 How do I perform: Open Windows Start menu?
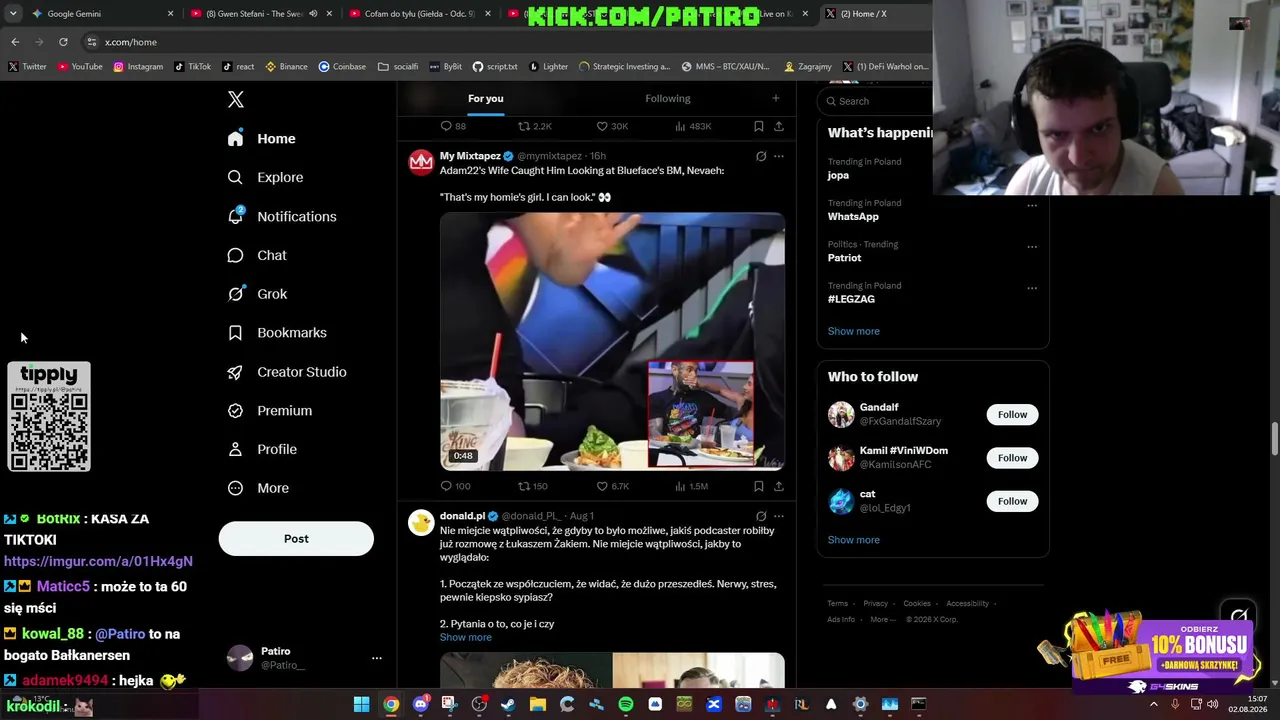pos(361,704)
